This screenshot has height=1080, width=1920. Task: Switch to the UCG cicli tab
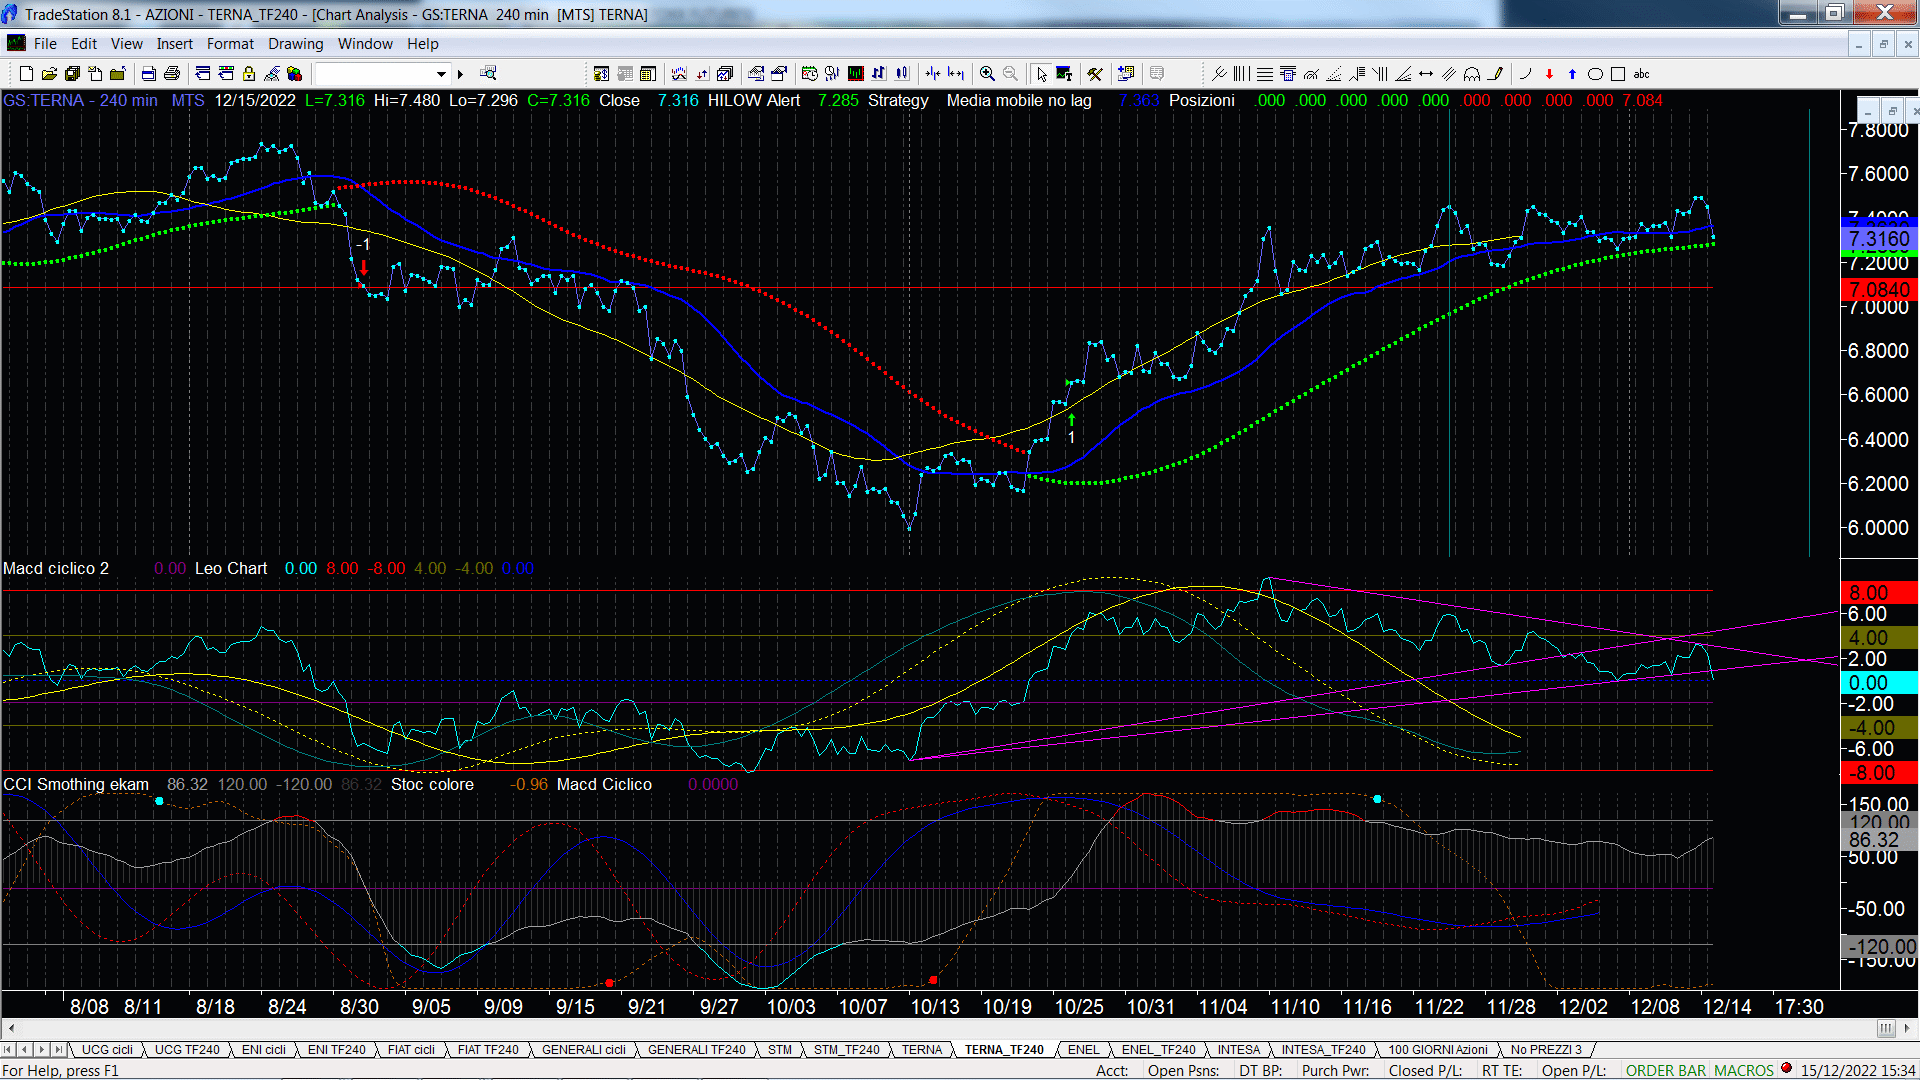[107, 1050]
